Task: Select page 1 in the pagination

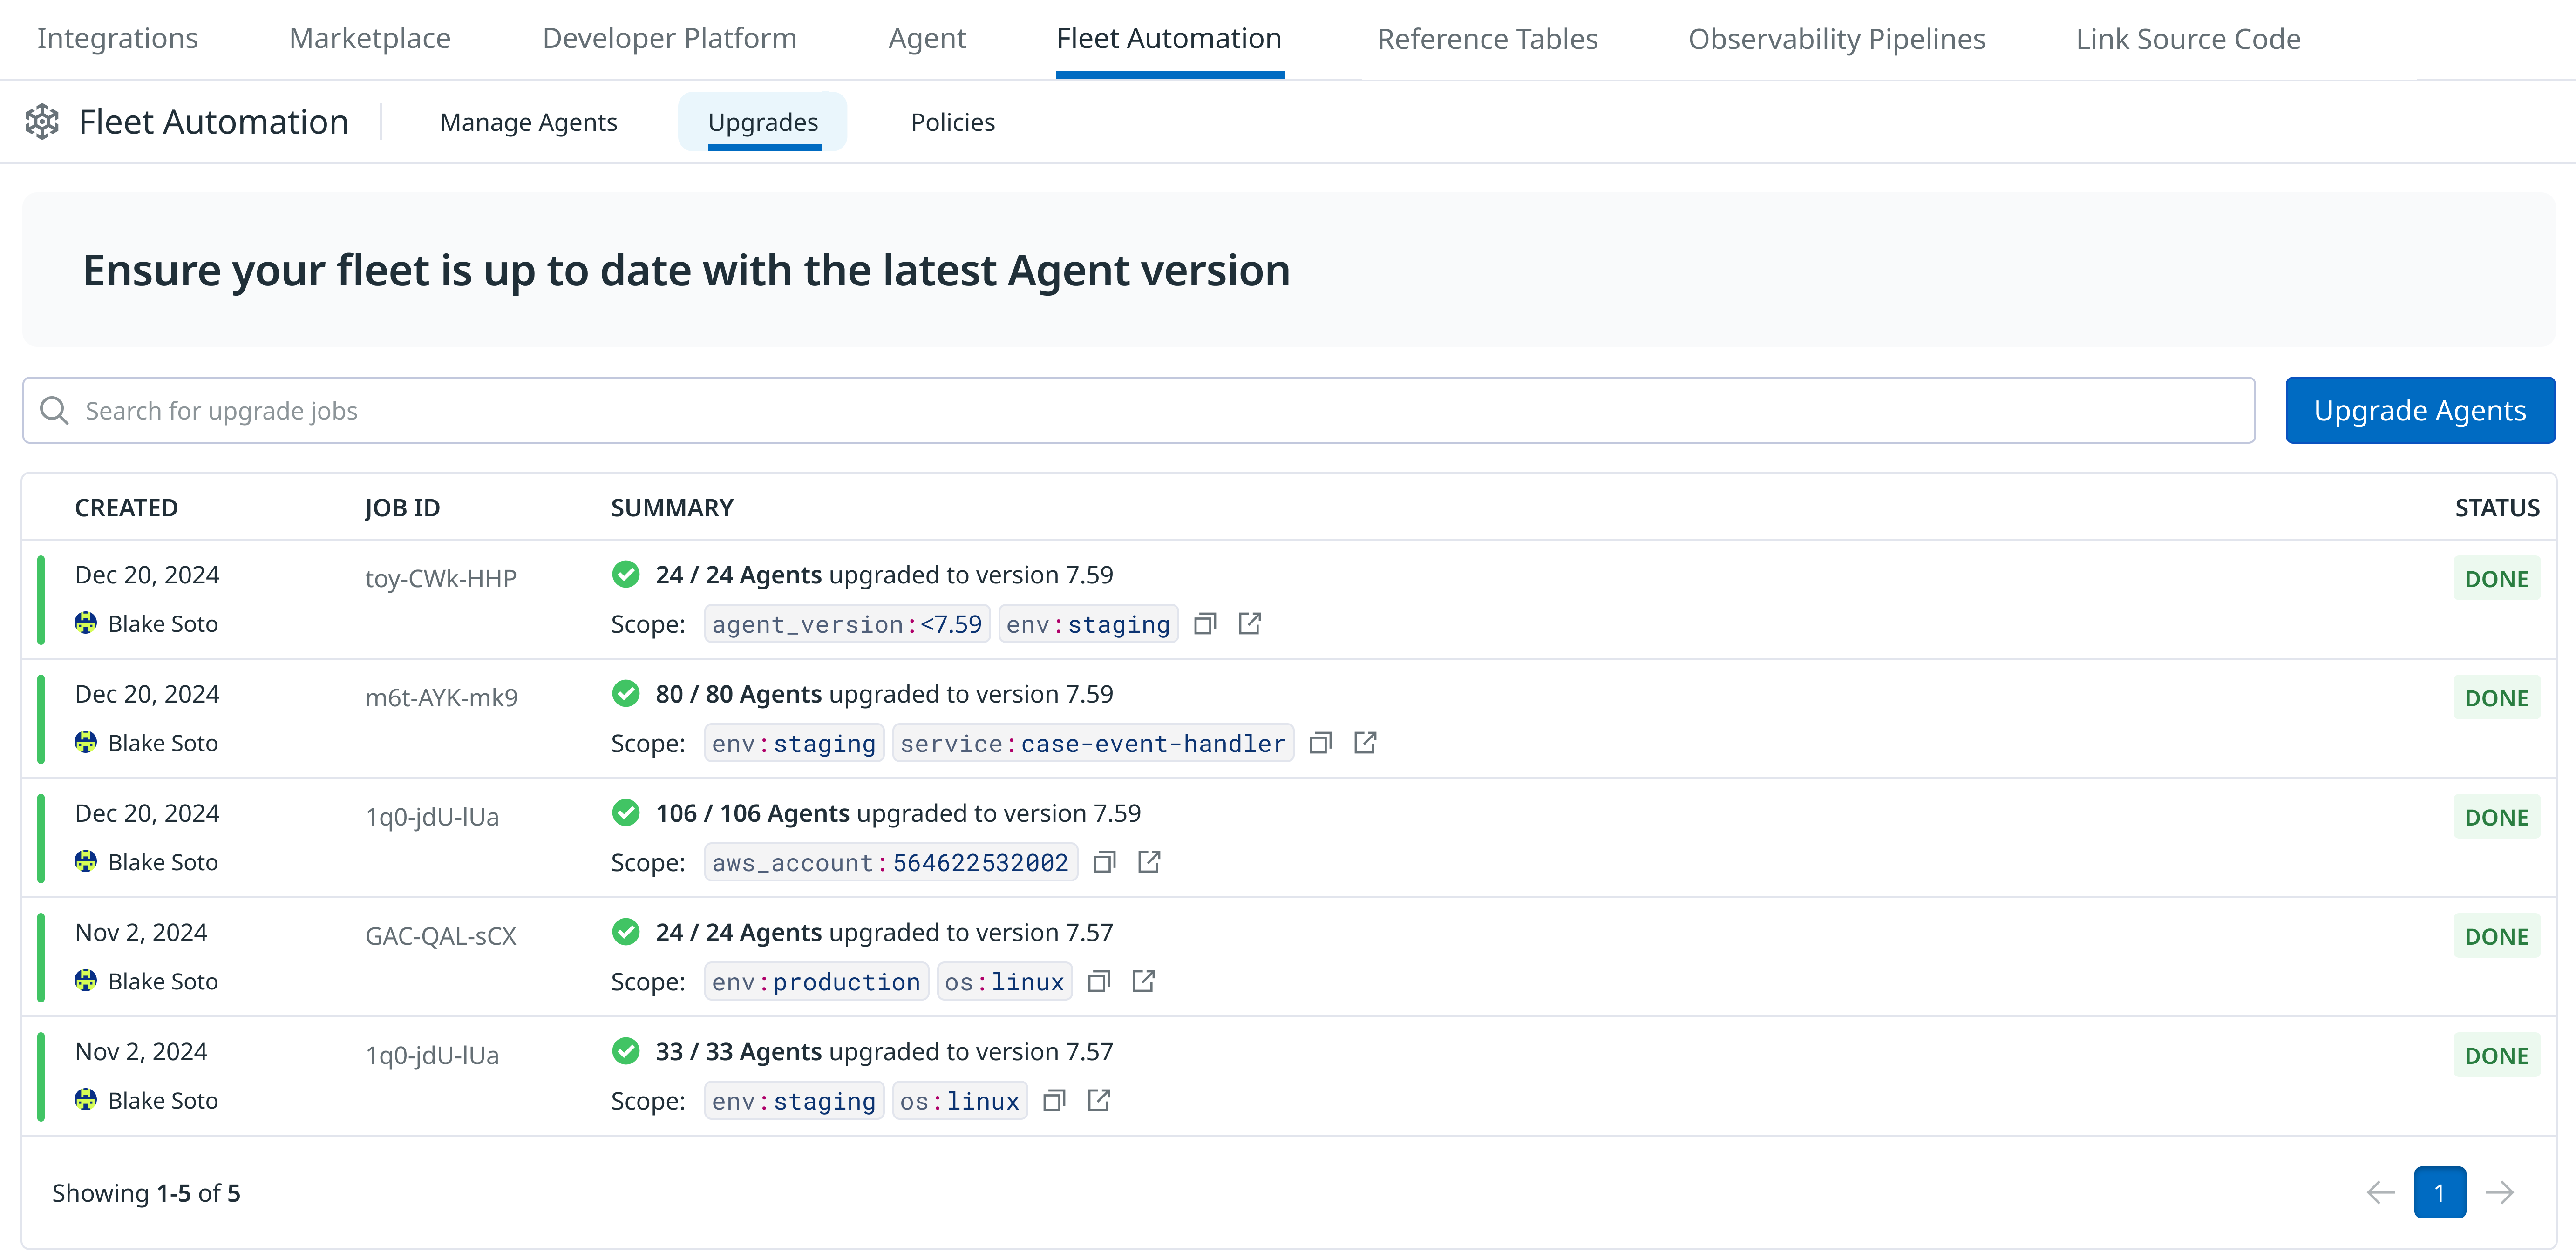Action: 2441,1192
